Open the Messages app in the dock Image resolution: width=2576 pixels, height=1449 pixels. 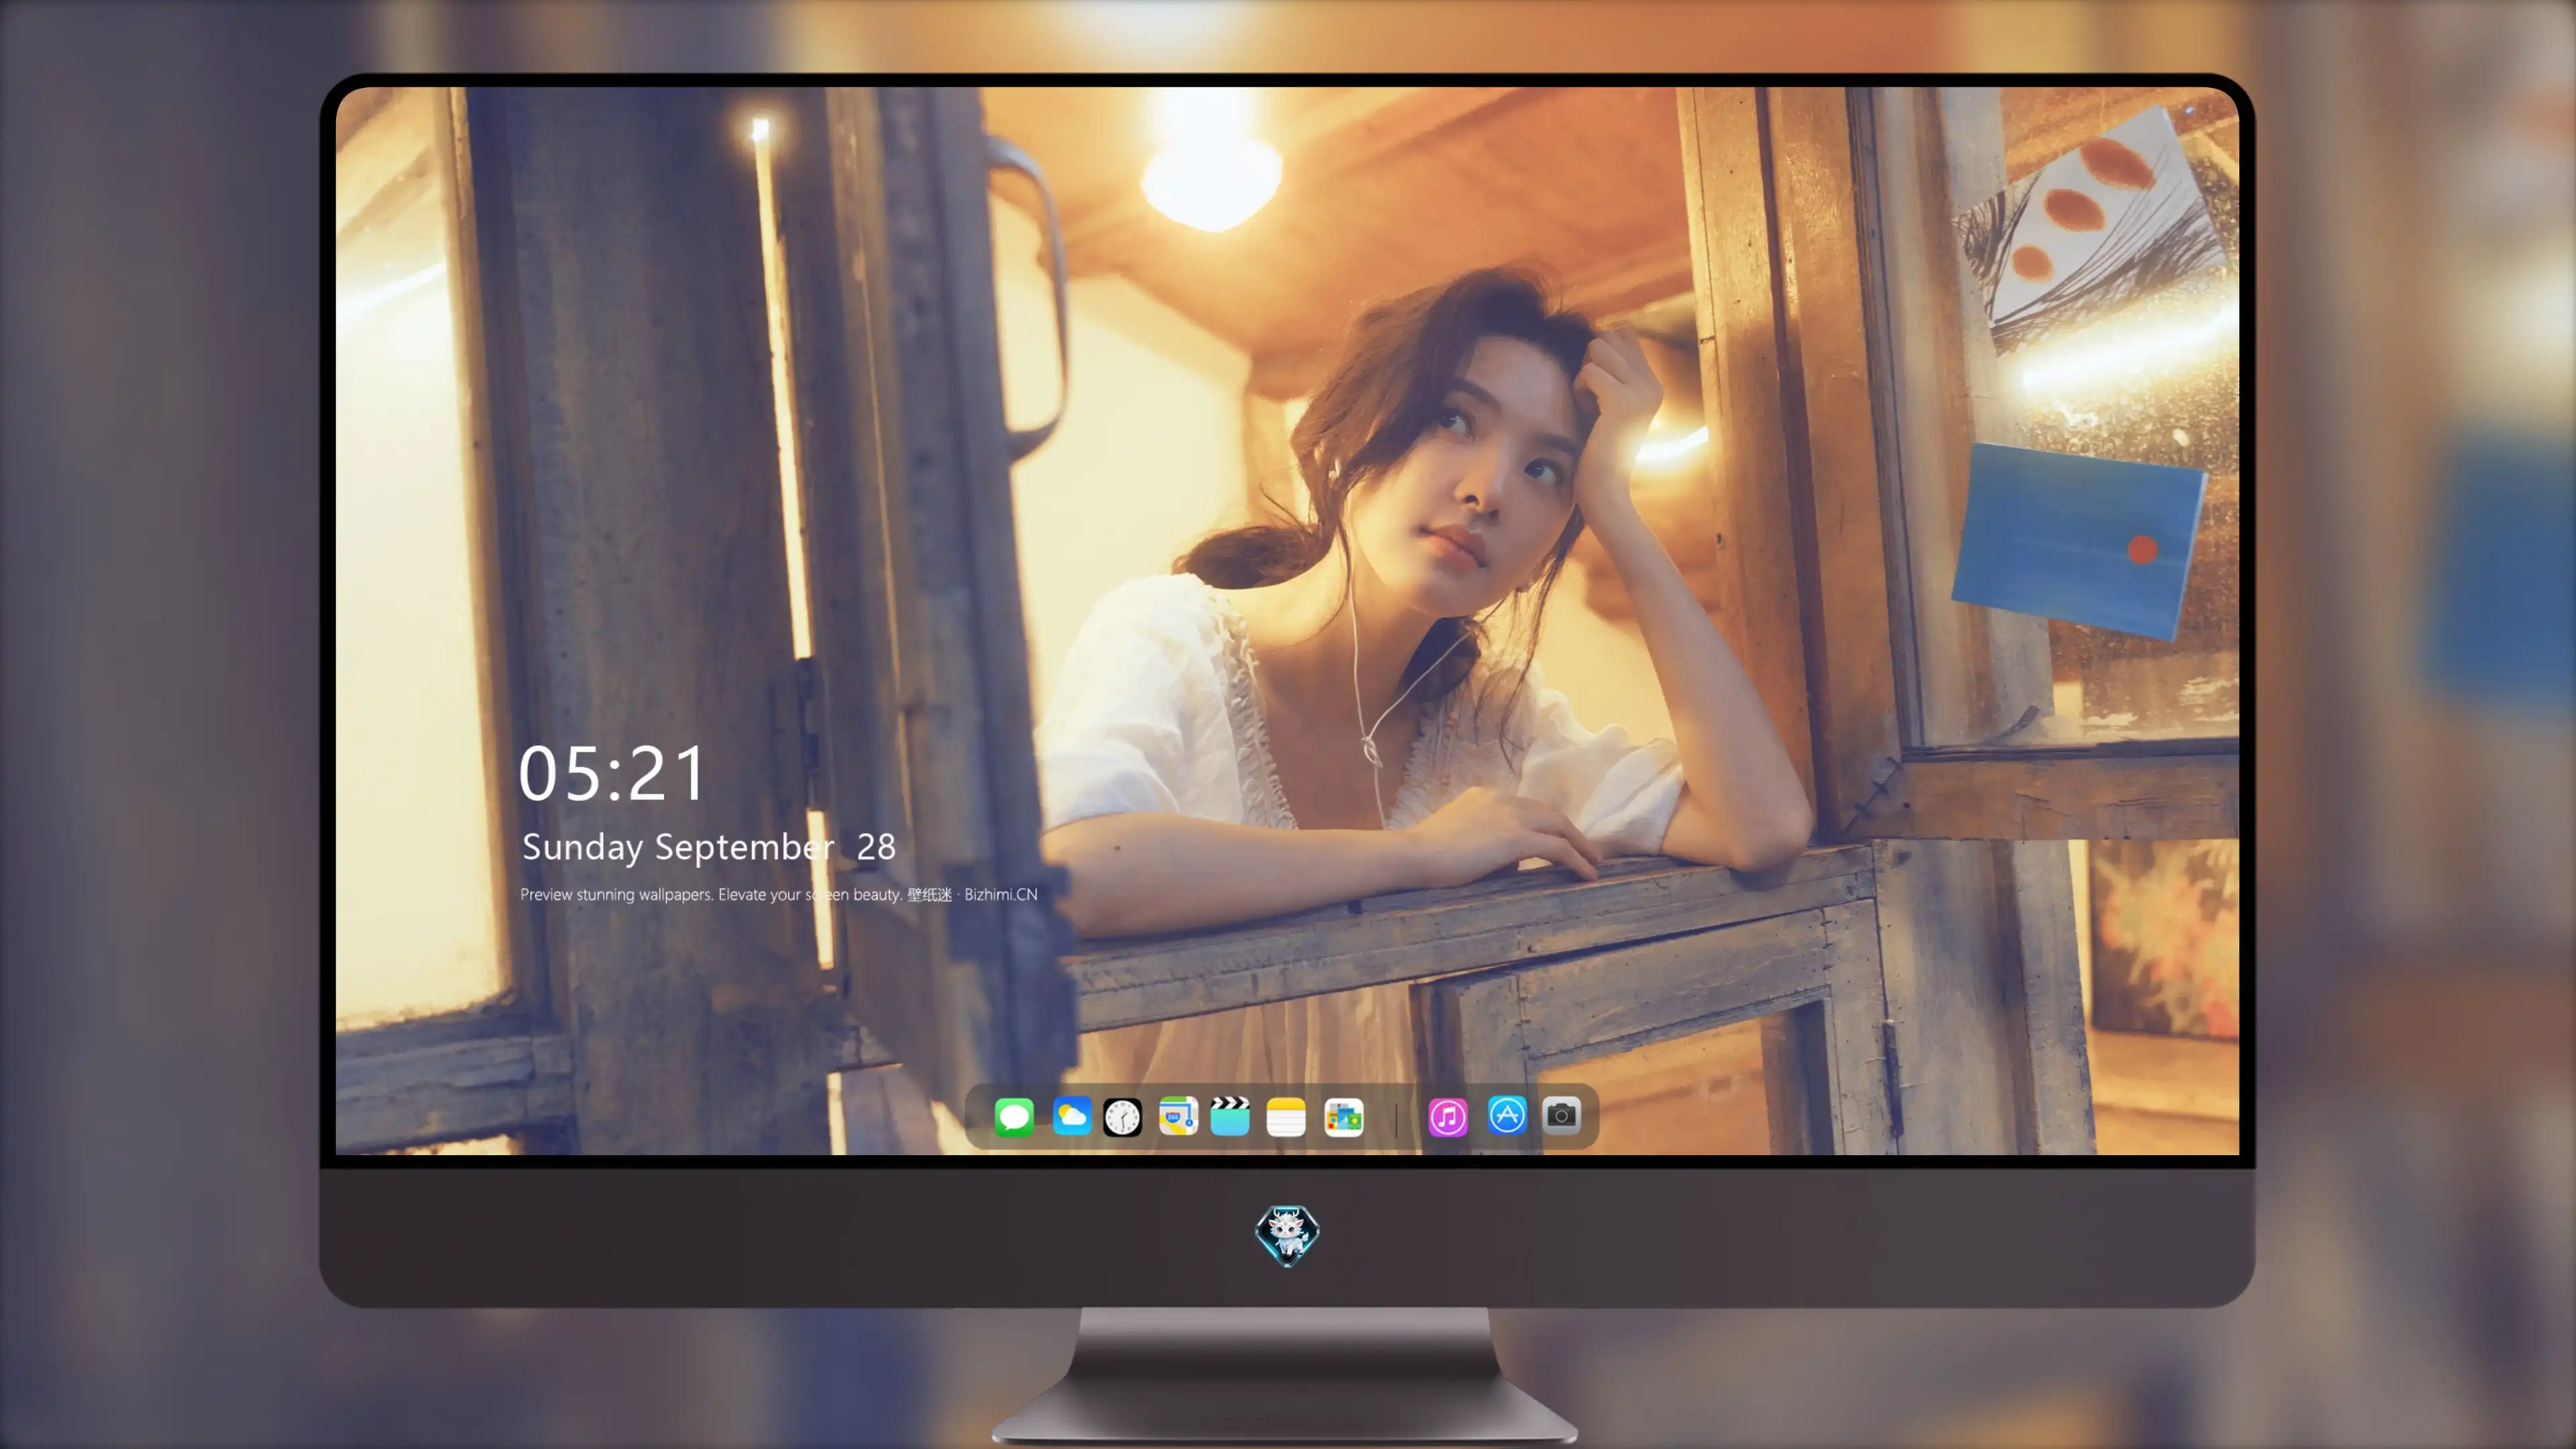coord(1014,1117)
